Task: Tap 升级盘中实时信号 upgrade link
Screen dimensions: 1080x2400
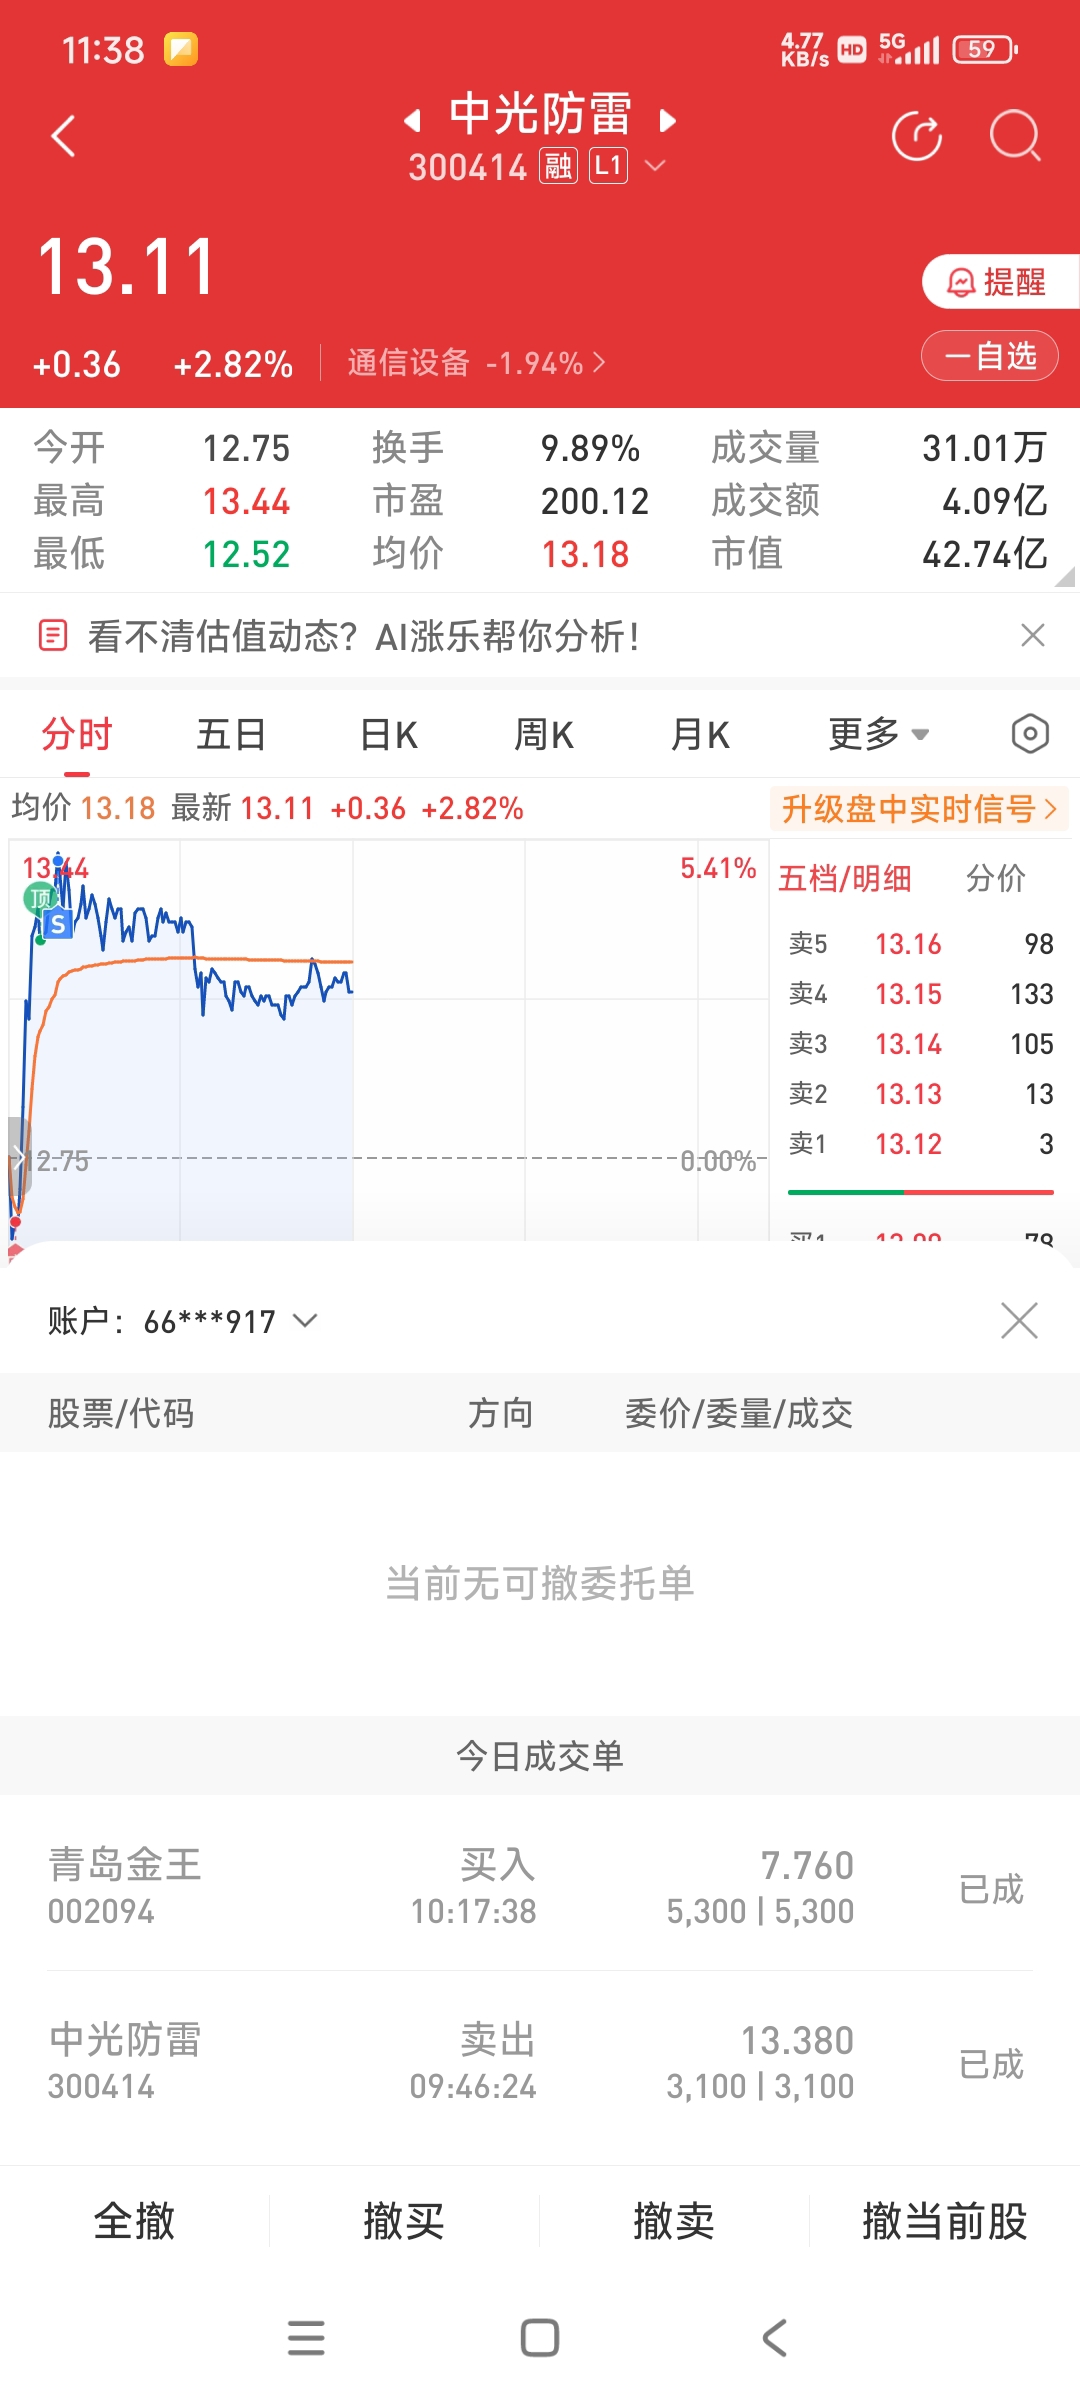Action: (x=919, y=809)
